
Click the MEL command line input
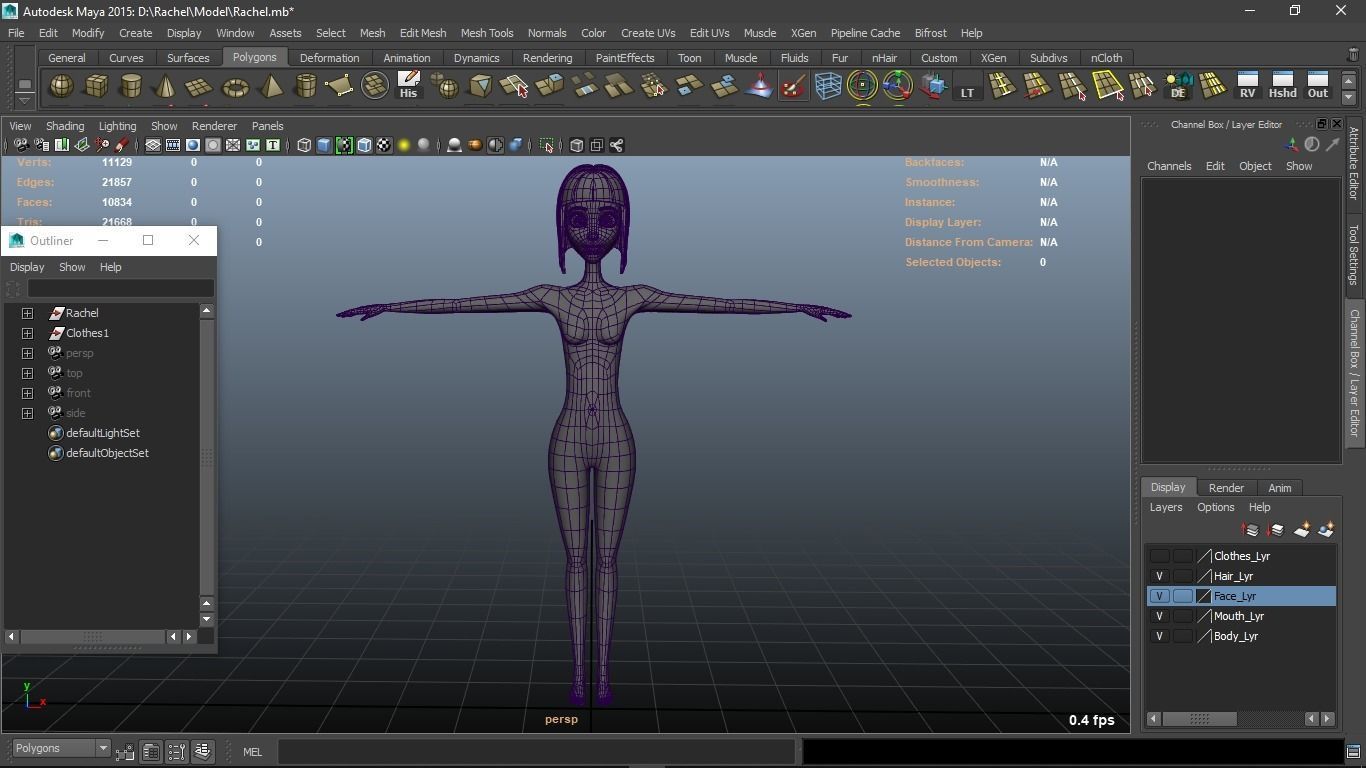(x=536, y=751)
